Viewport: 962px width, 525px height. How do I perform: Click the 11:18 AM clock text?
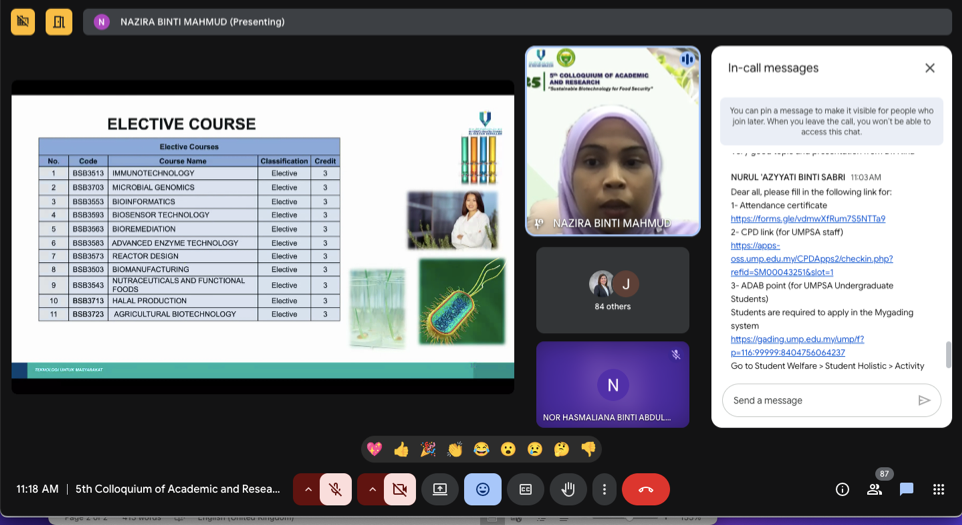pyautogui.click(x=37, y=489)
